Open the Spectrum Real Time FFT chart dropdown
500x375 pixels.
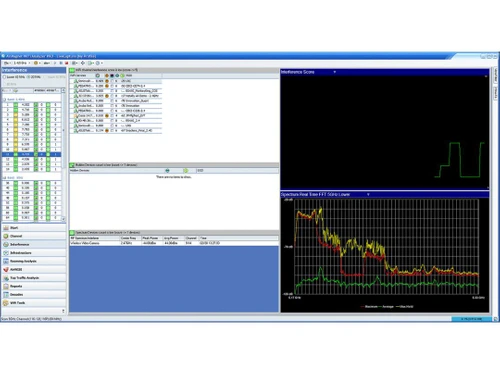(x=368, y=194)
